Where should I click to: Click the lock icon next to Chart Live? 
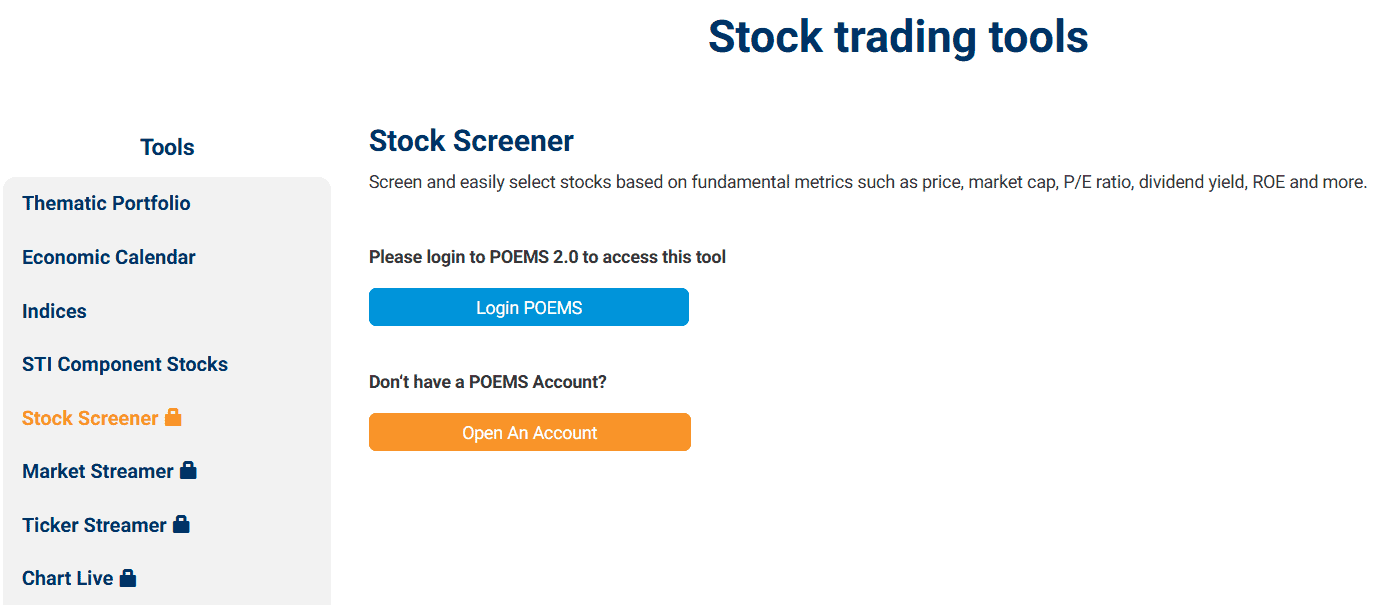(x=128, y=576)
